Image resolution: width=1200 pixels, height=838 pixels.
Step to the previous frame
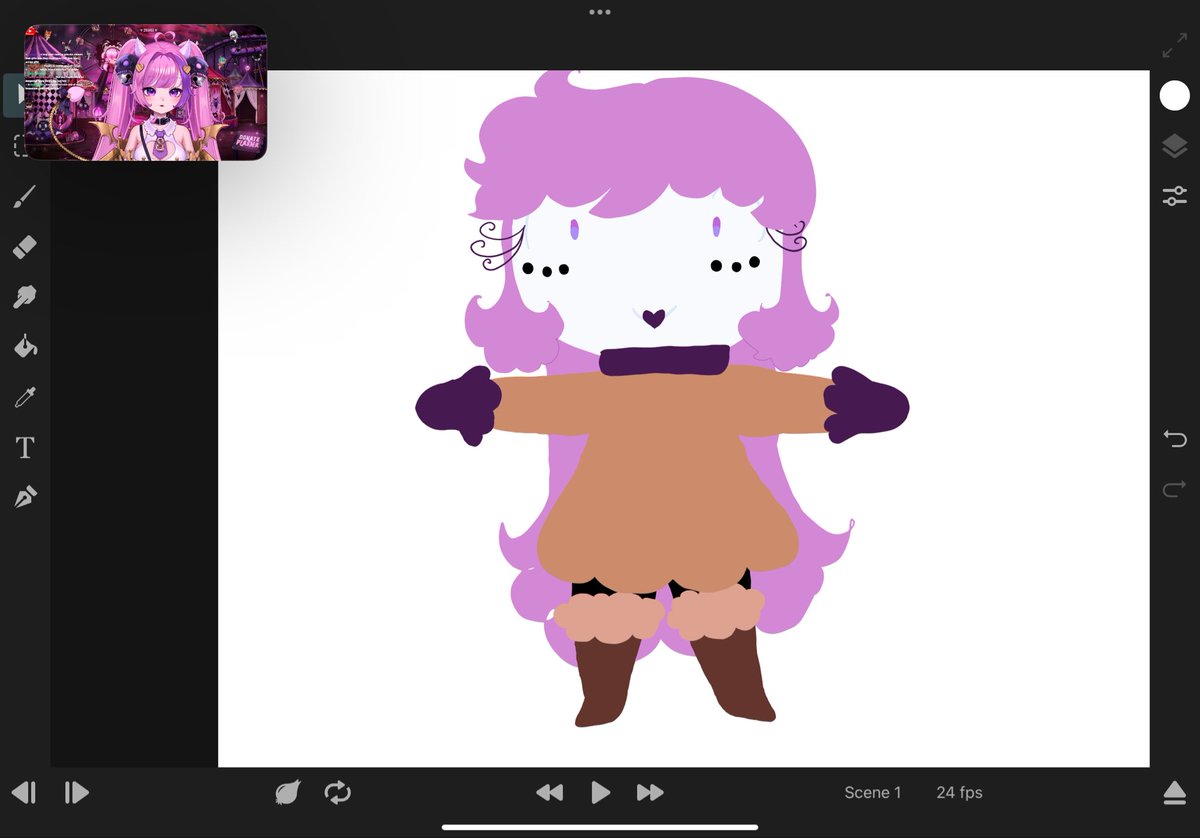click(25, 793)
